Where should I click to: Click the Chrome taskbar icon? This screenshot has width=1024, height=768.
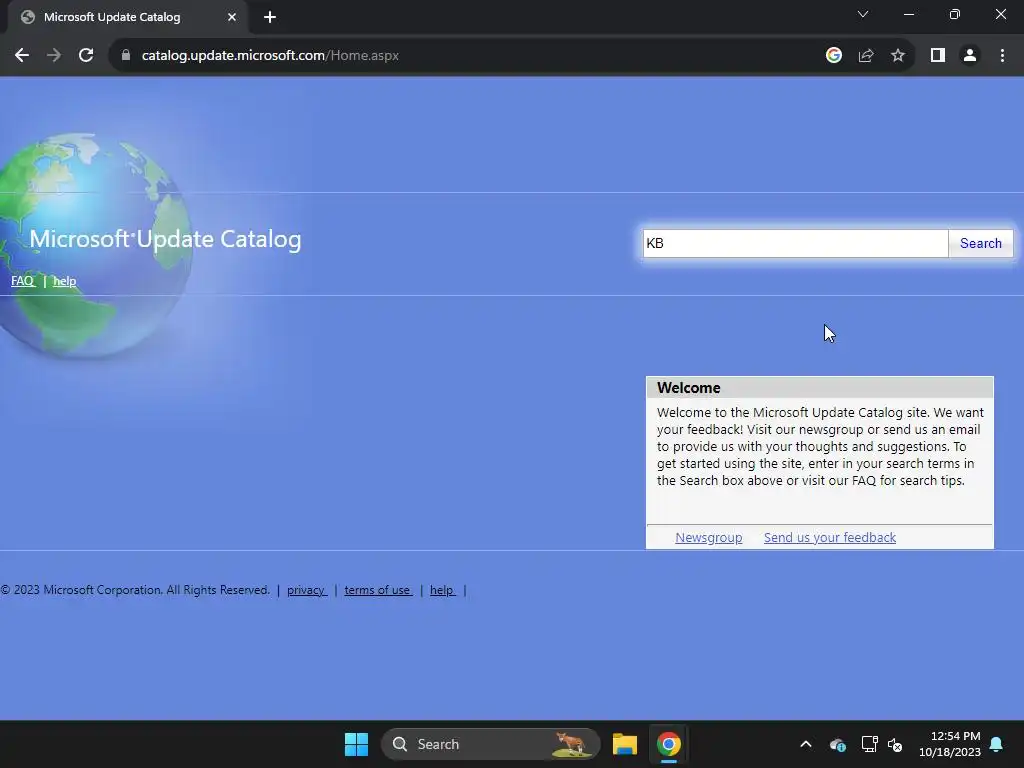[668, 744]
